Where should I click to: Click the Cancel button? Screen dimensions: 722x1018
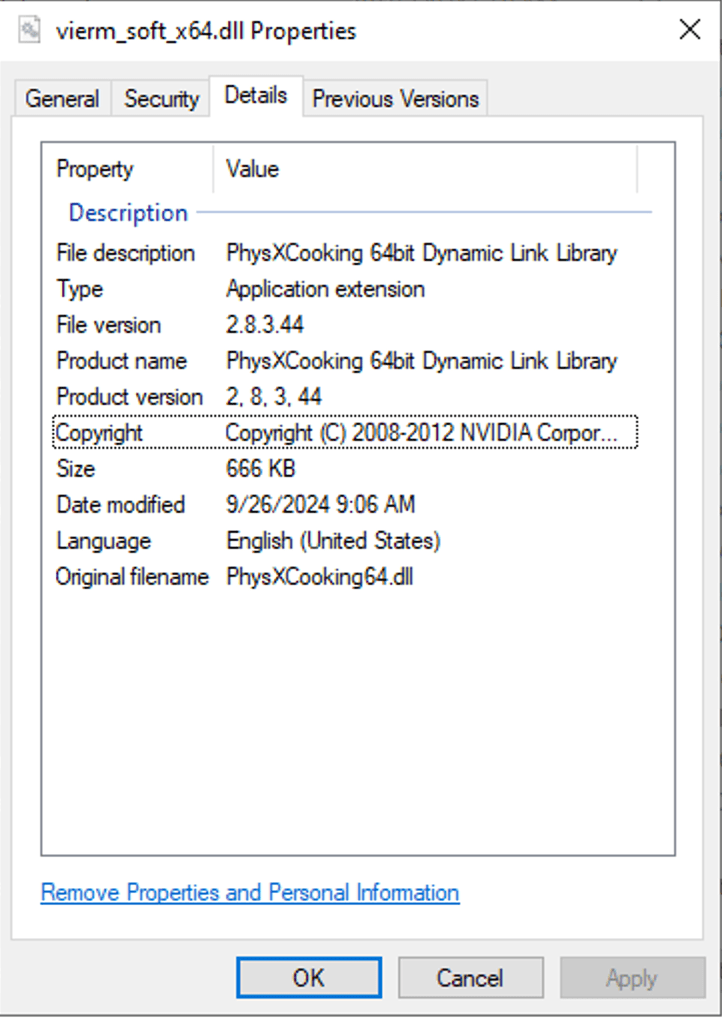tap(470, 978)
